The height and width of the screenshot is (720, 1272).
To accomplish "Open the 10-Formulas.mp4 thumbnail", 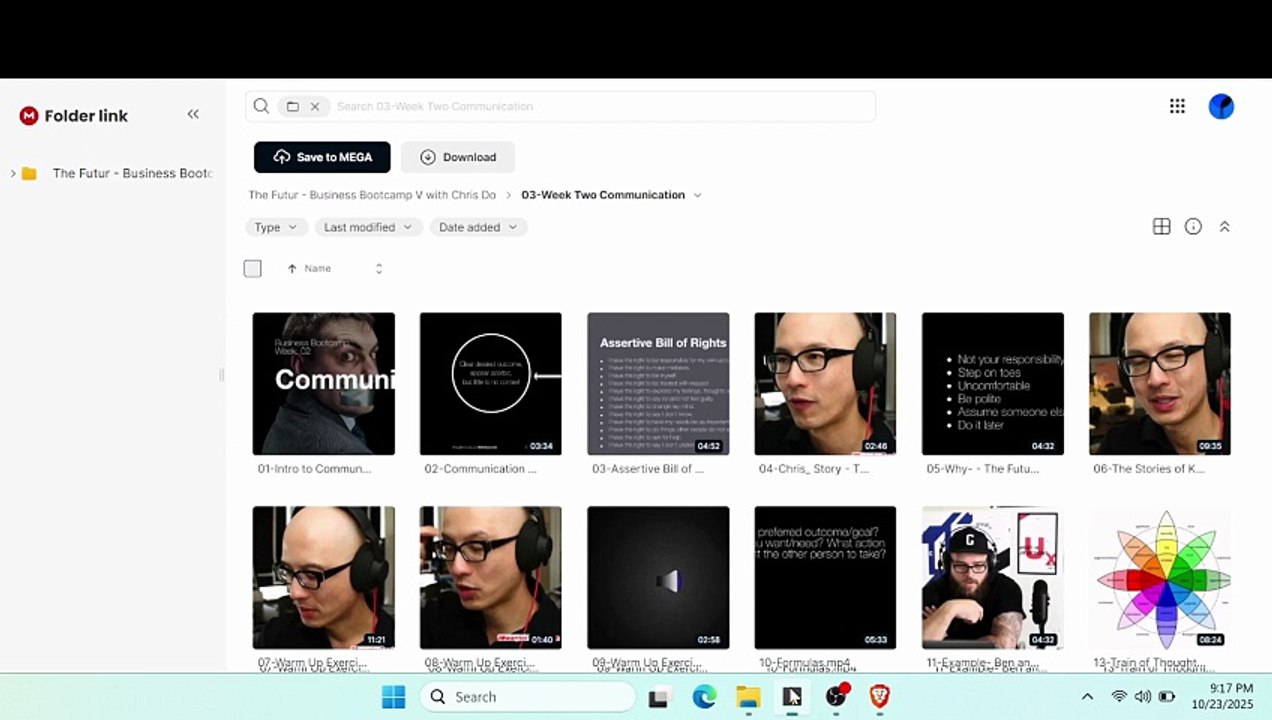I will [x=825, y=577].
